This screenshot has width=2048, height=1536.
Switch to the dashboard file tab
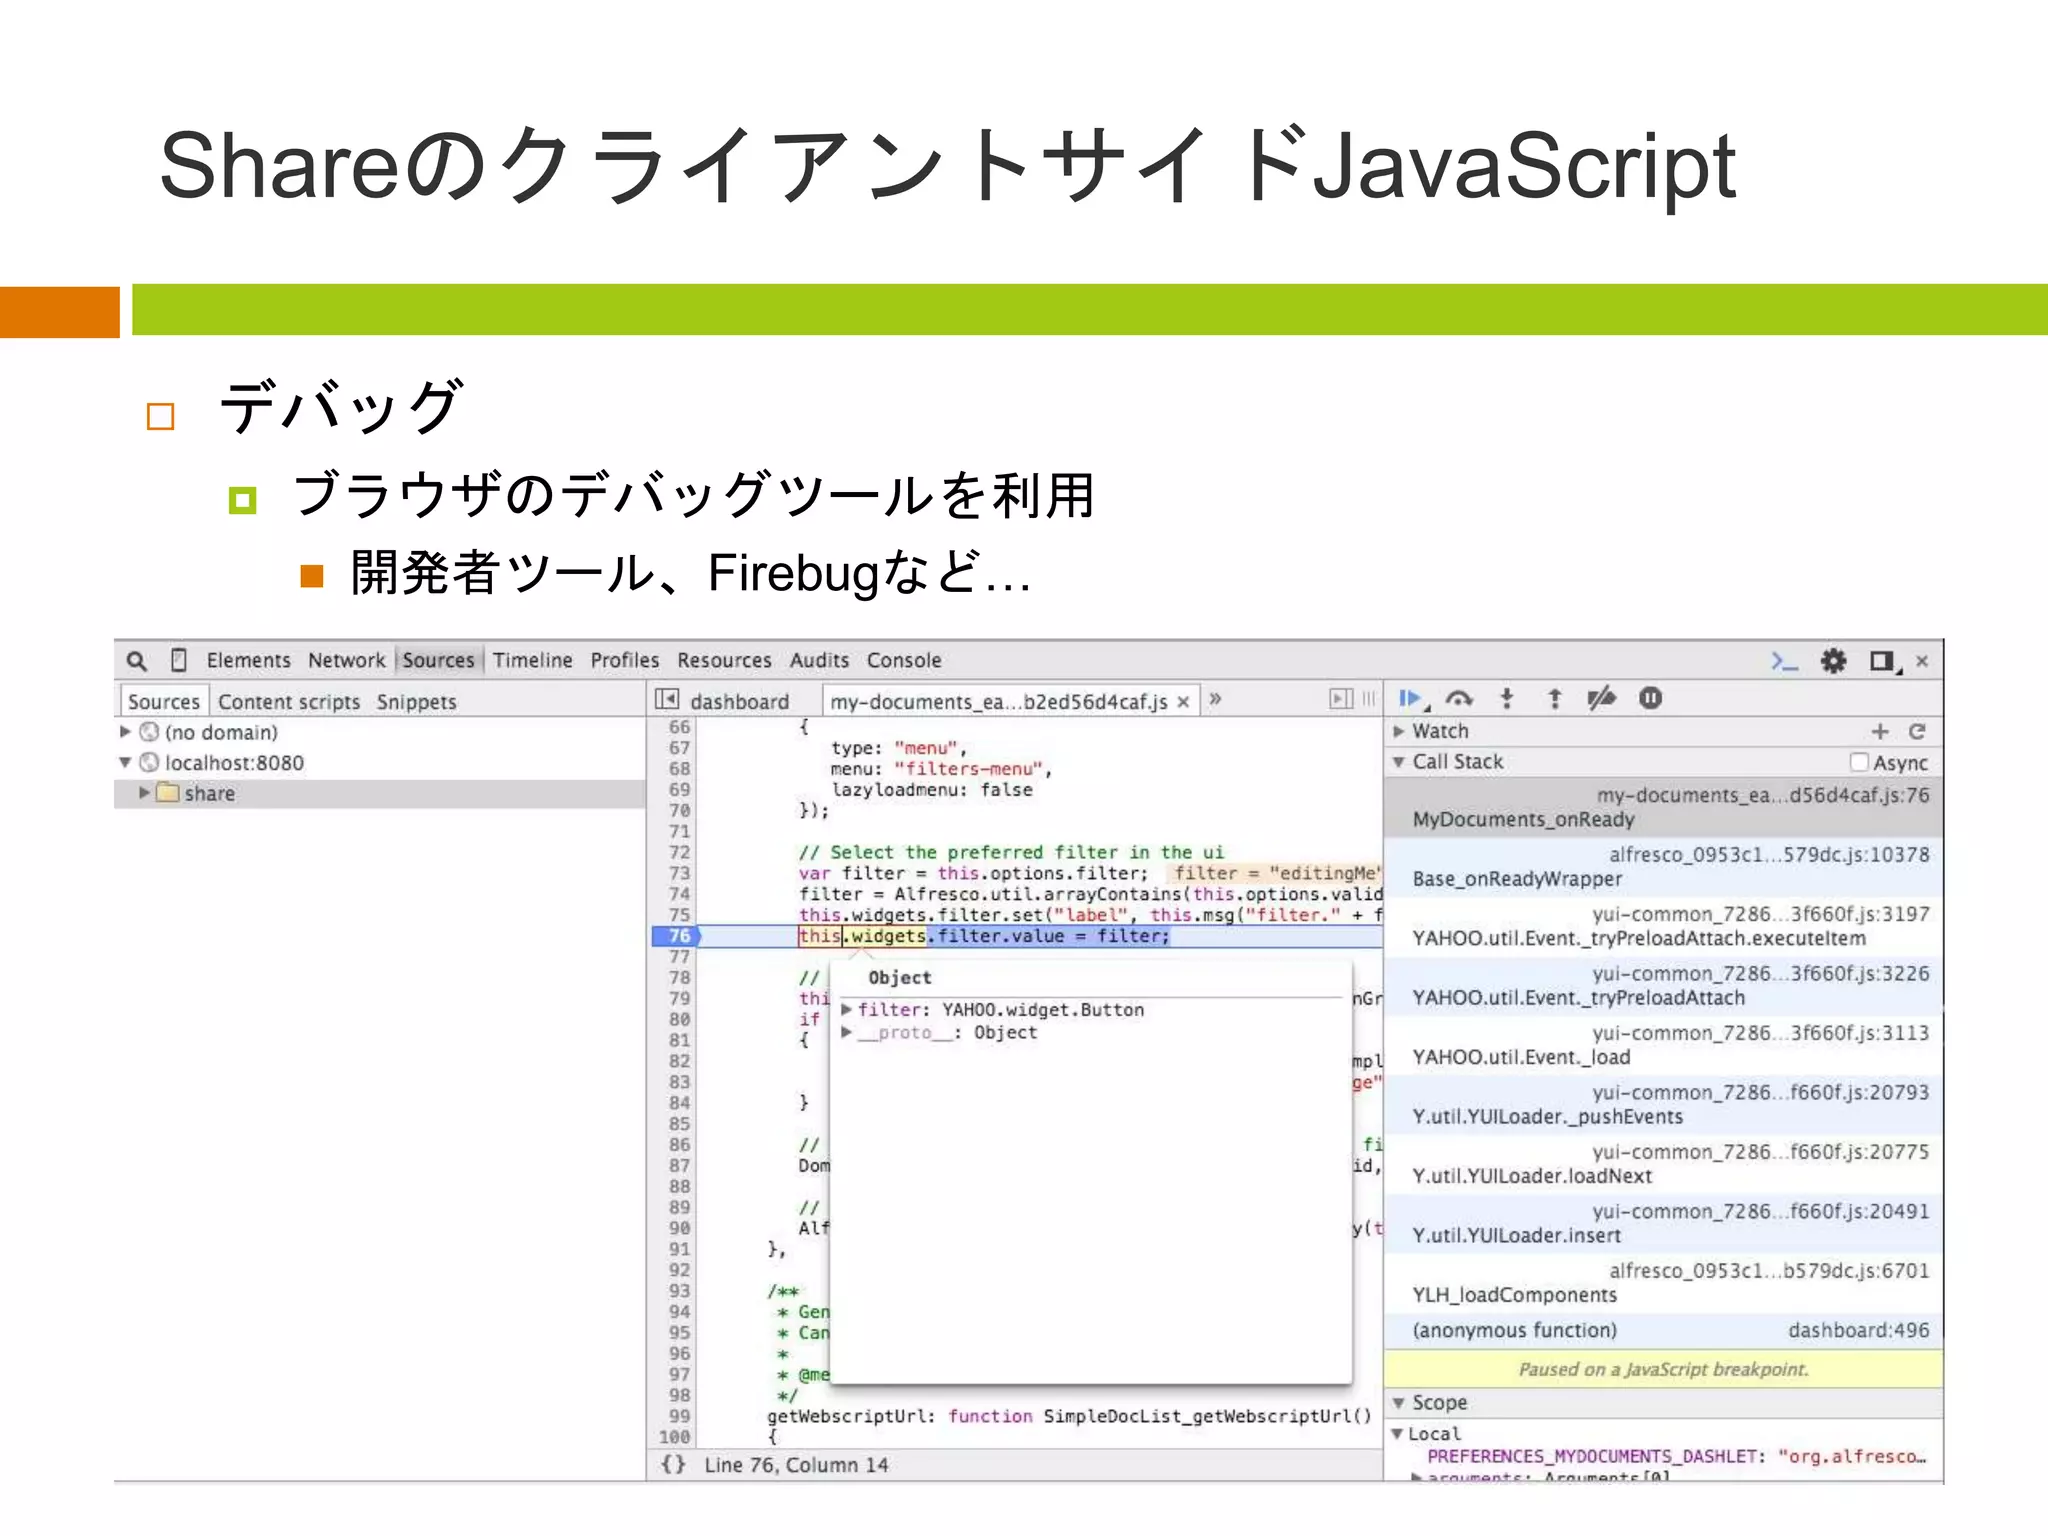739,702
